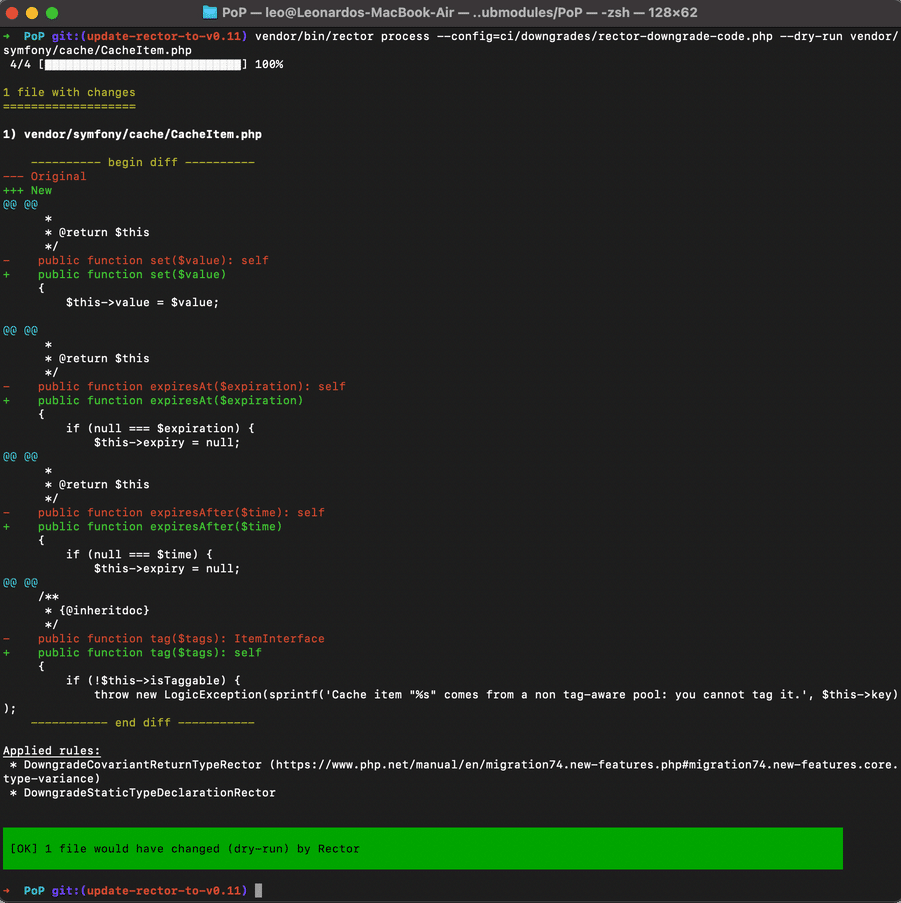
Task: Click DowngradeStaticTypeDeclarationRector rule name
Action: pos(149,792)
